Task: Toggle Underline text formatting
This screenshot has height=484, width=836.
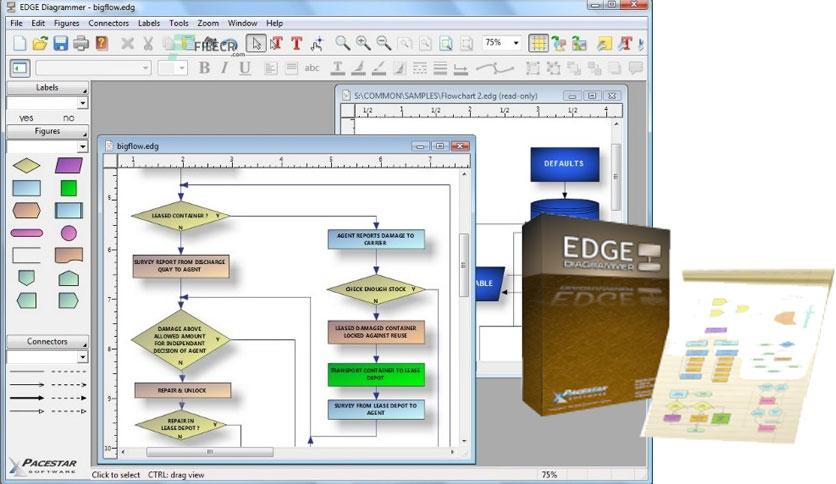Action: 245,68
